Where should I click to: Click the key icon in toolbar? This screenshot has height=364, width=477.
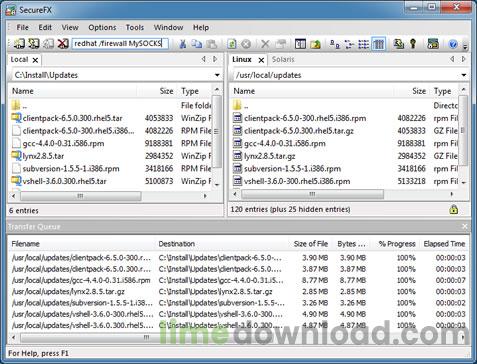(x=413, y=44)
